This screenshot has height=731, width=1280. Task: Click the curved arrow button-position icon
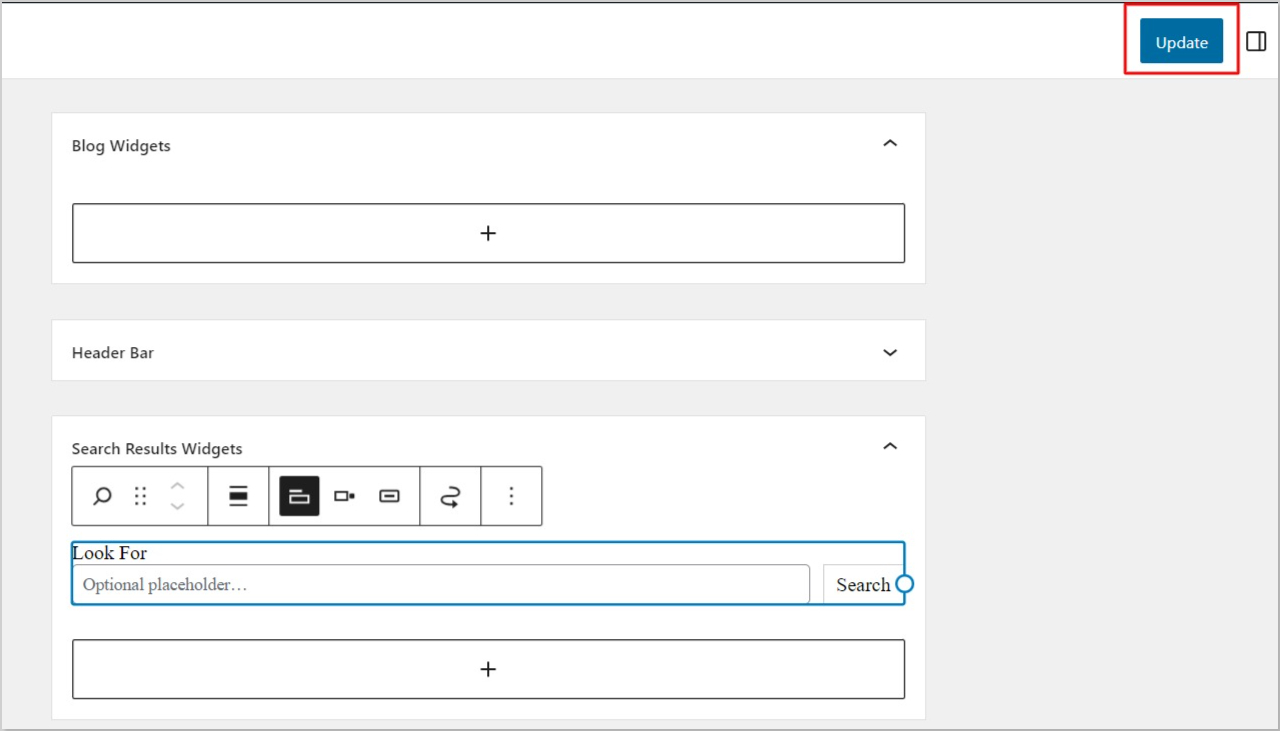450,495
